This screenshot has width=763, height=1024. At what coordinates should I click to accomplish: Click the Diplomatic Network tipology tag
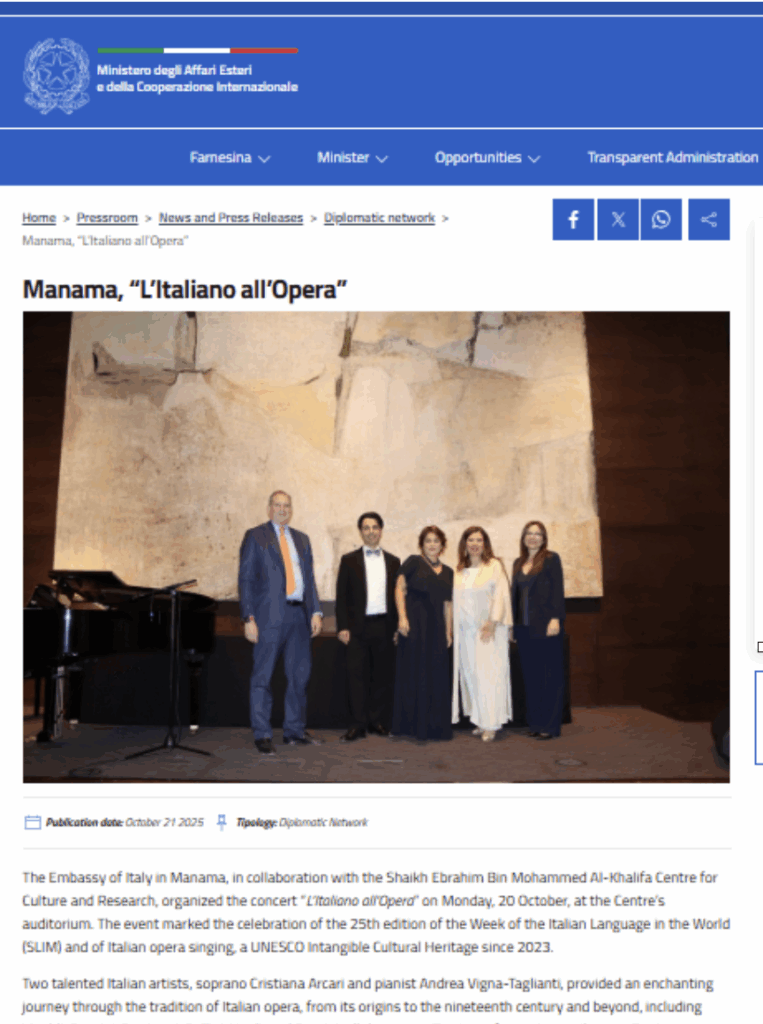click(x=323, y=822)
